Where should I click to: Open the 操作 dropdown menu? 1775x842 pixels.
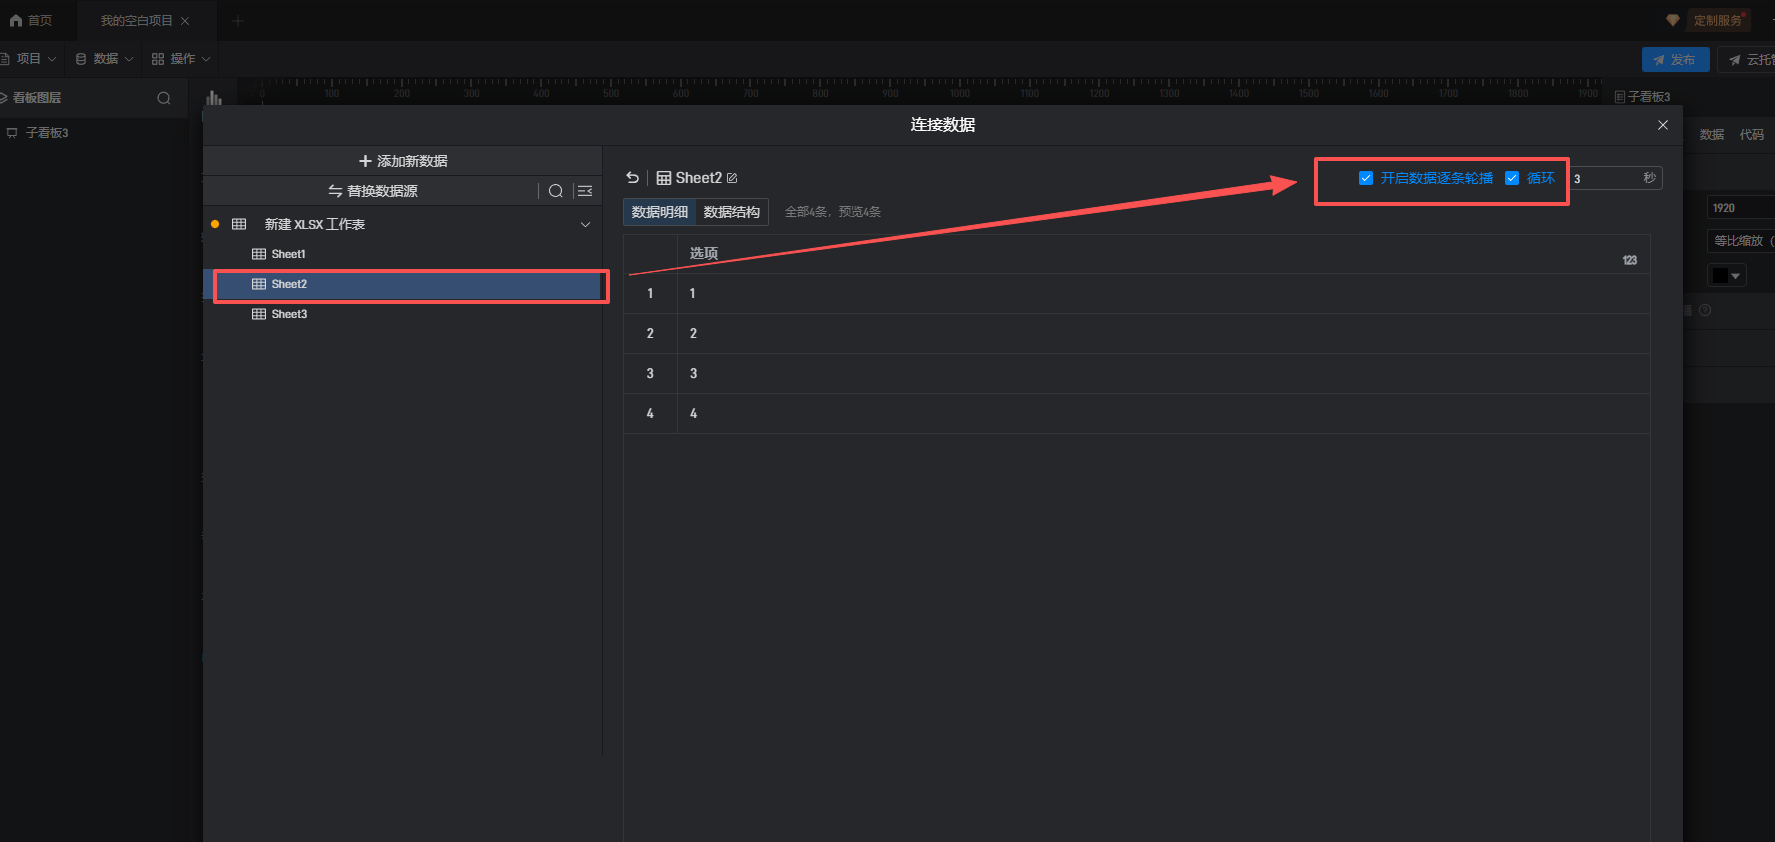(x=181, y=59)
